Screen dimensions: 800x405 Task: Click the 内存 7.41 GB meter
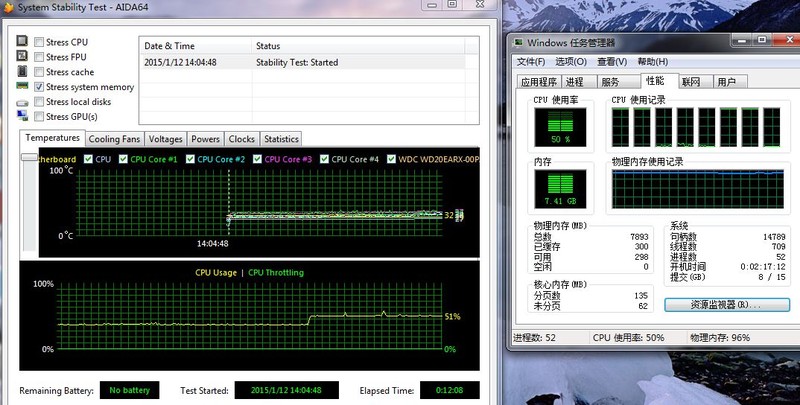[560, 189]
